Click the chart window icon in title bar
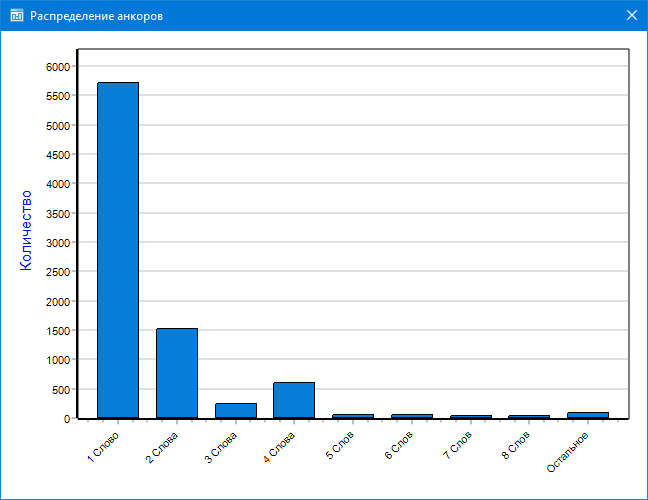The height and width of the screenshot is (500, 648). pyautogui.click(x=16, y=16)
